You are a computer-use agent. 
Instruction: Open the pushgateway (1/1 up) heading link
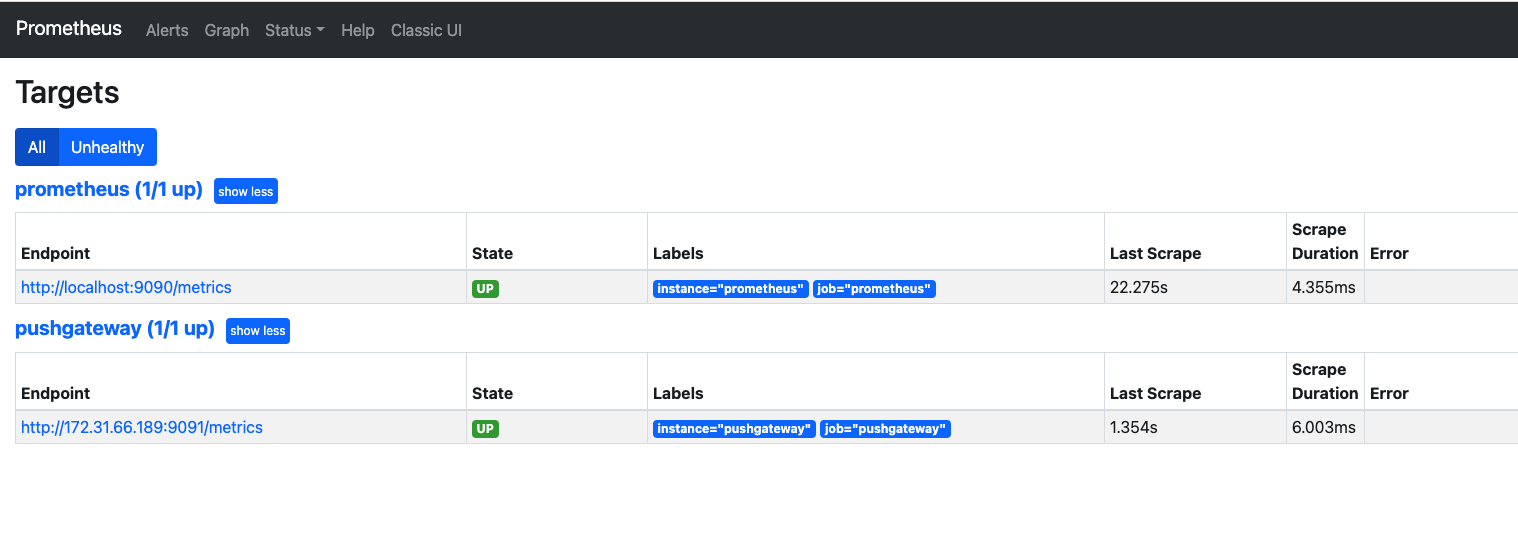[115, 328]
